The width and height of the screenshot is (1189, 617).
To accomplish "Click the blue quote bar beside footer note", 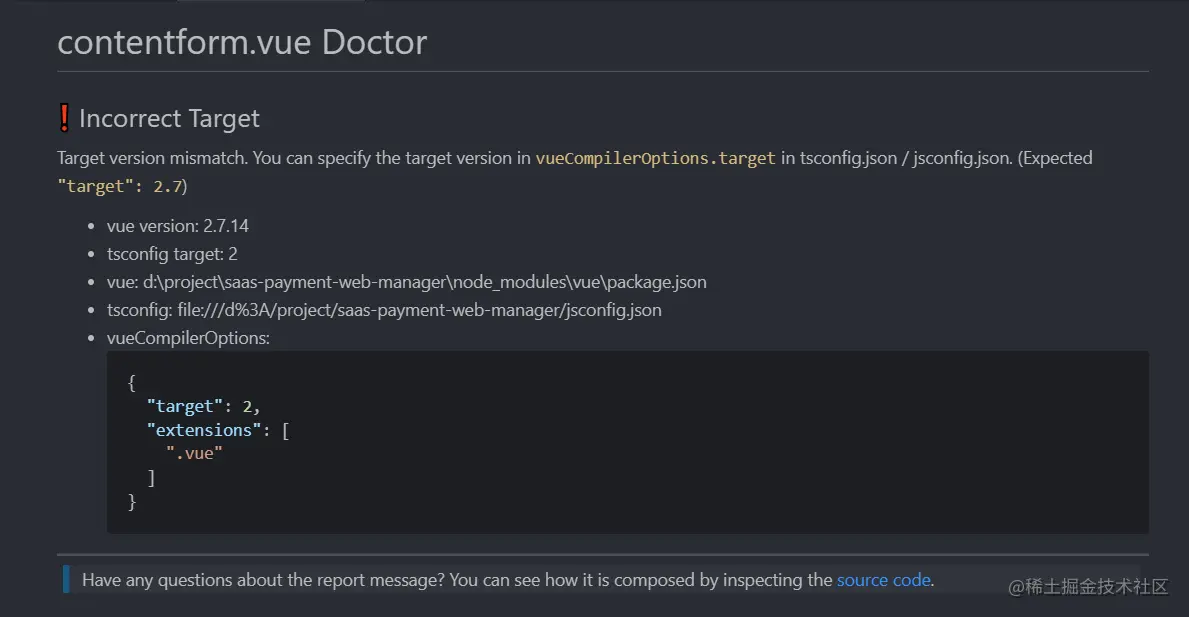I will pyautogui.click(x=66, y=579).
